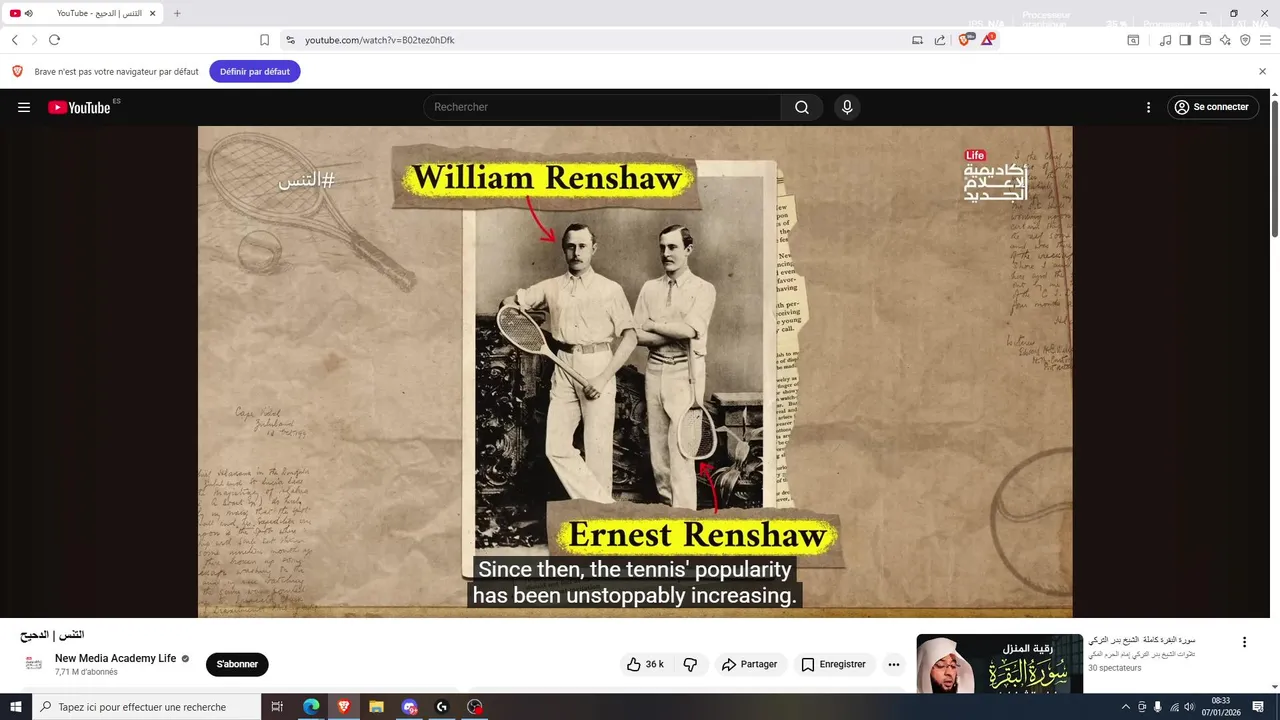The width and height of the screenshot is (1280, 720).
Task: Open Brave VPN shield icon
Action: (1245, 40)
